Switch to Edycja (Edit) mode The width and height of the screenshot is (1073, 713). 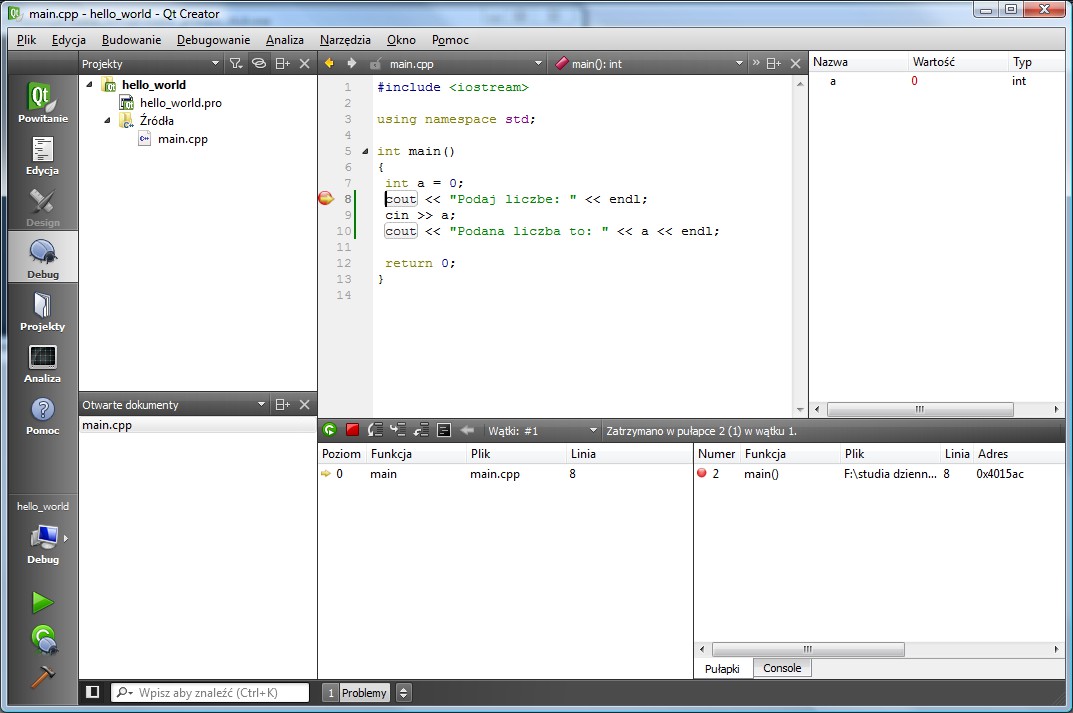[x=42, y=154]
